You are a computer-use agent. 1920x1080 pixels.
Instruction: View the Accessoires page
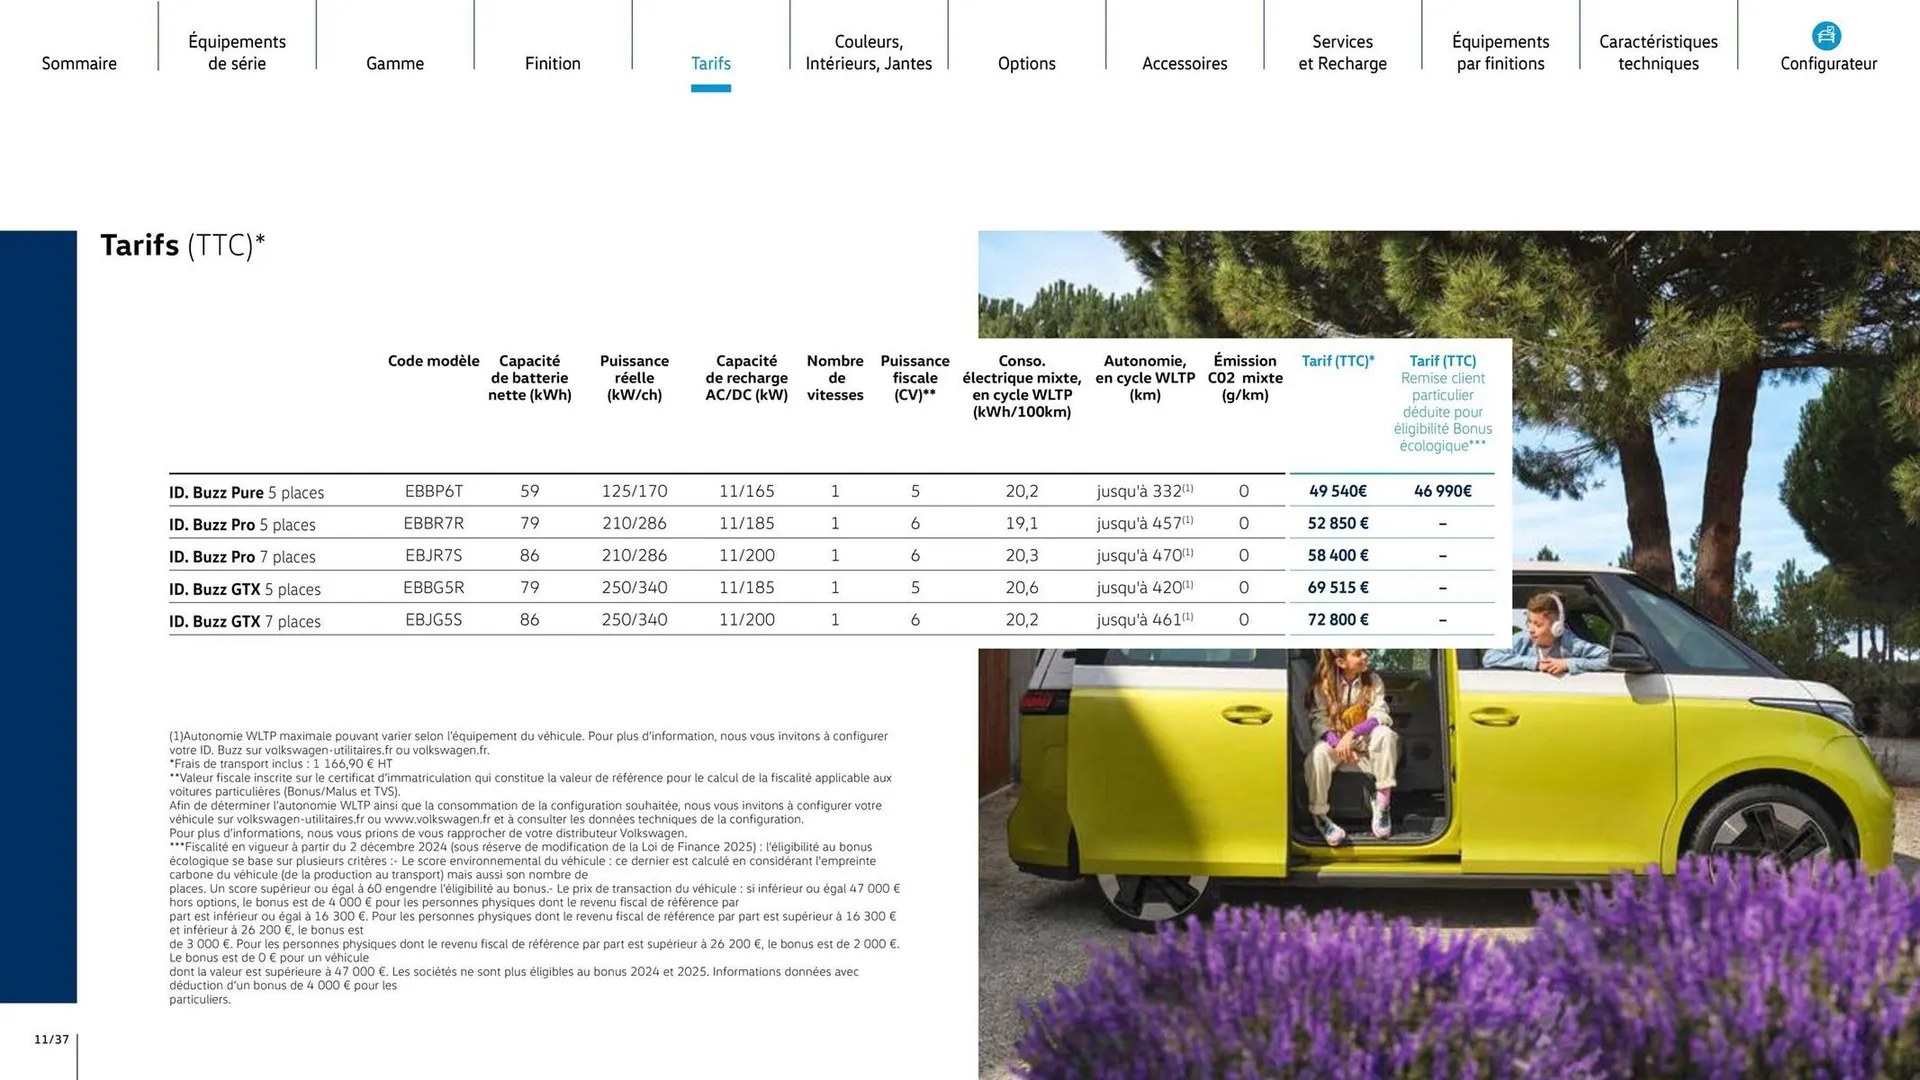[1184, 63]
